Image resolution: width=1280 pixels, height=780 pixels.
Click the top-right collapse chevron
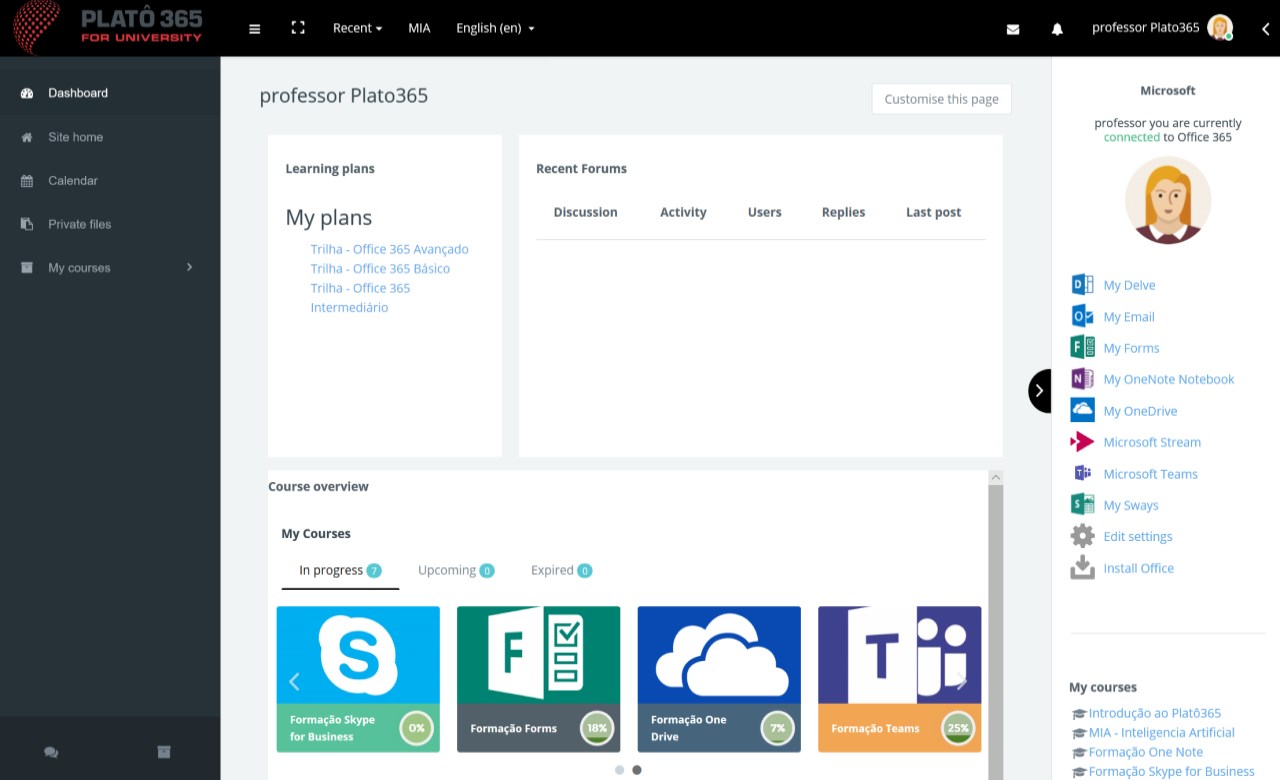click(1265, 29)
